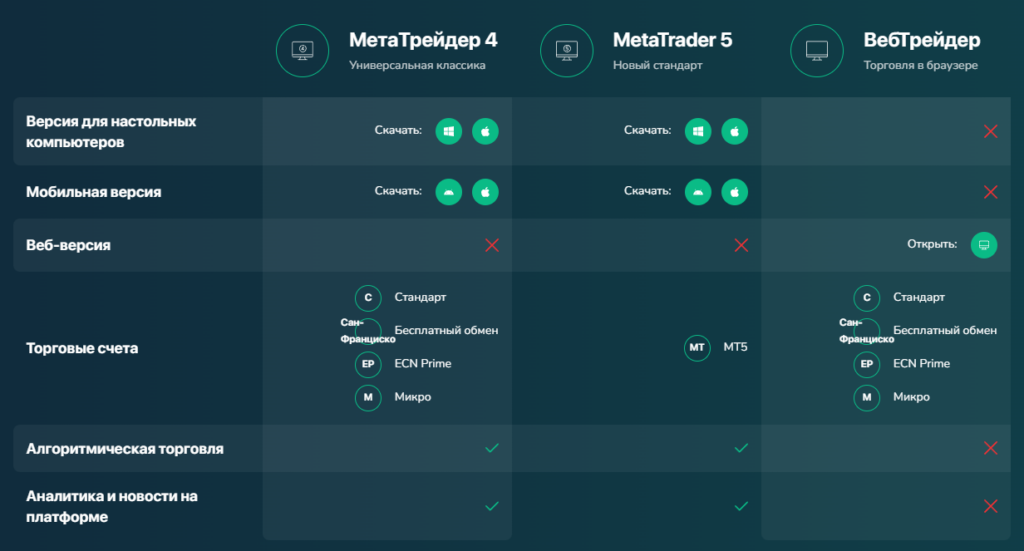Download MetaTrader 4 mobile version for Android
This screenshot has width=1024, height=551.
(x=449, y=191)
